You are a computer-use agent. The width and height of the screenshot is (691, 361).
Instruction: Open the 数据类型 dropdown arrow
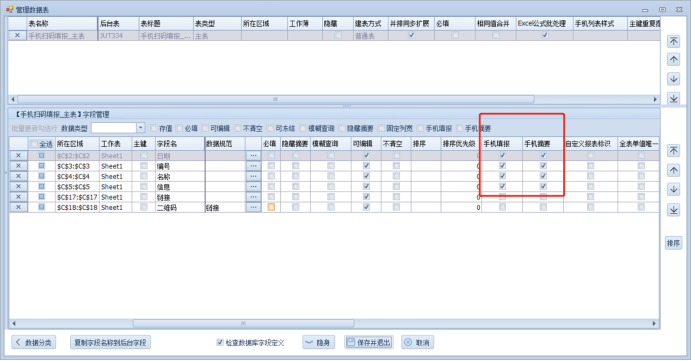pos(141,128)
